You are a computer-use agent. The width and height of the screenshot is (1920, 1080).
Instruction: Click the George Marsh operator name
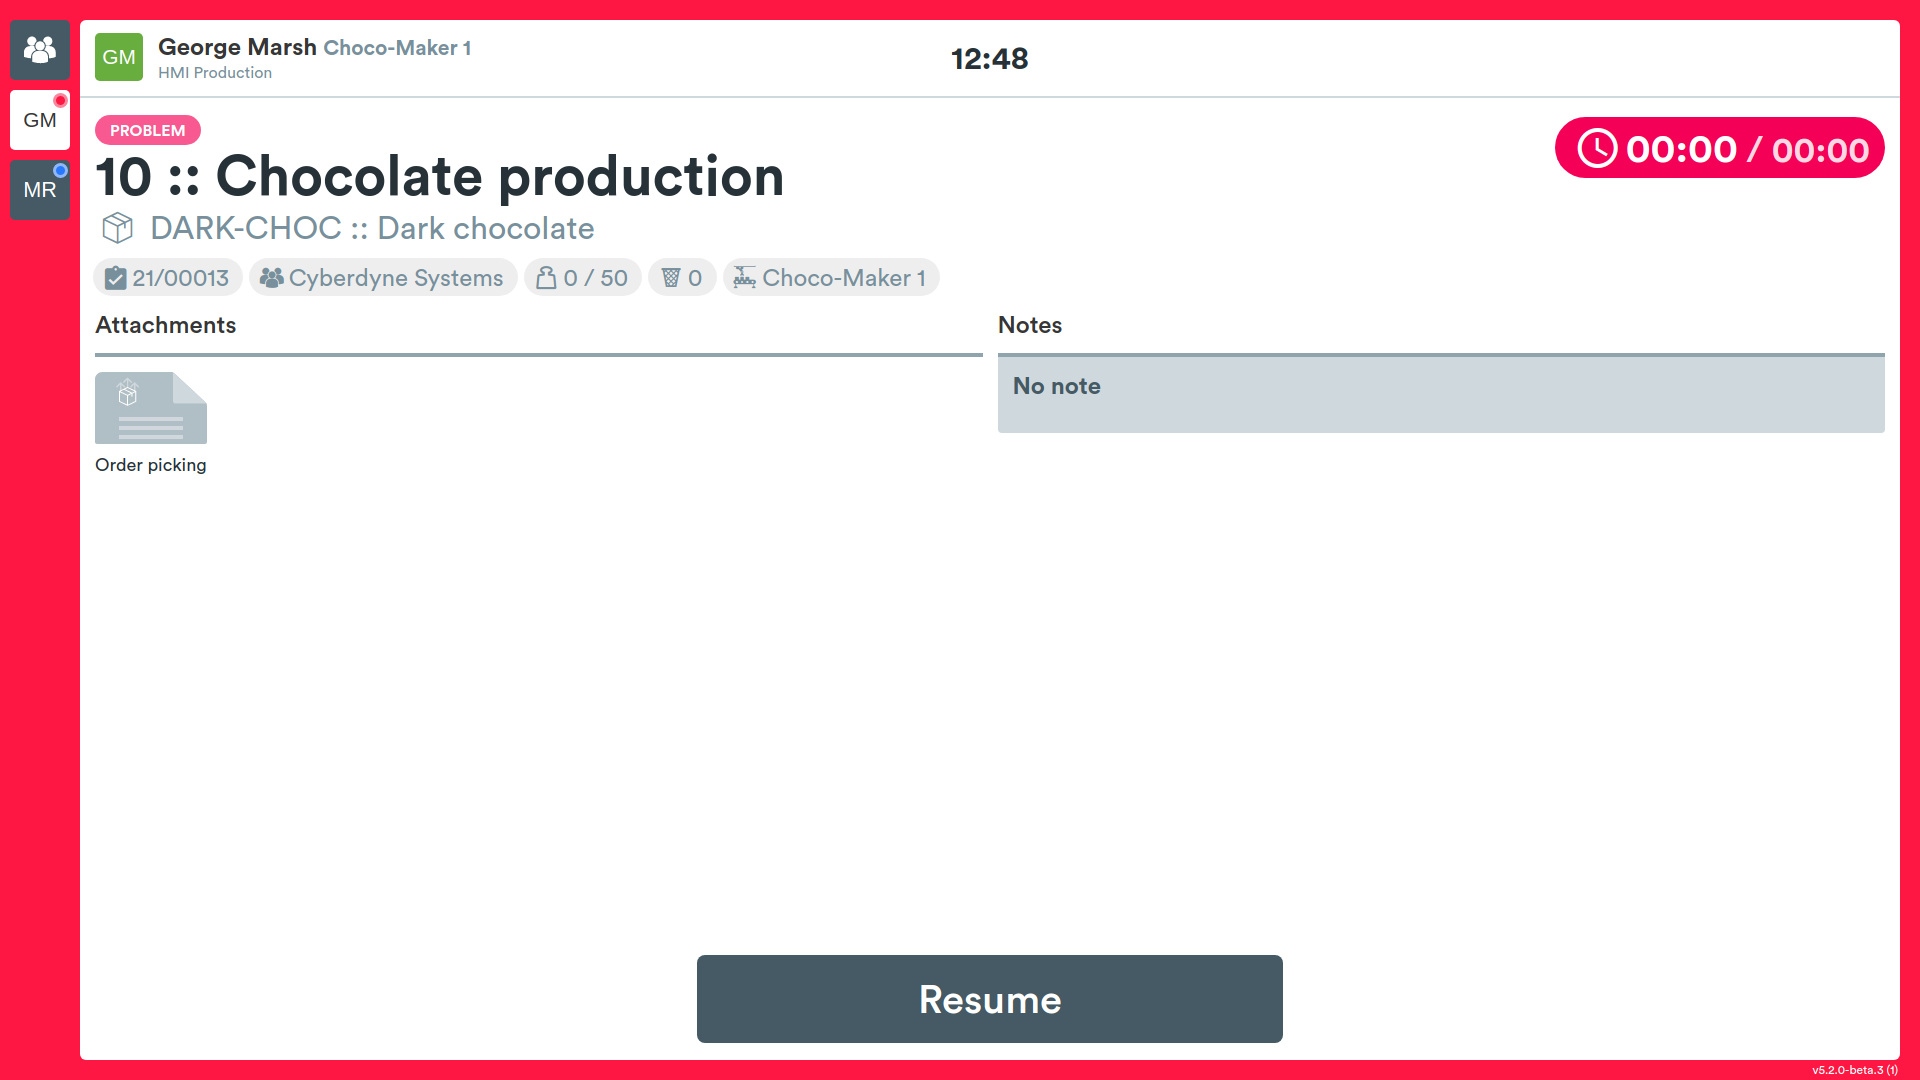(238, 47)
